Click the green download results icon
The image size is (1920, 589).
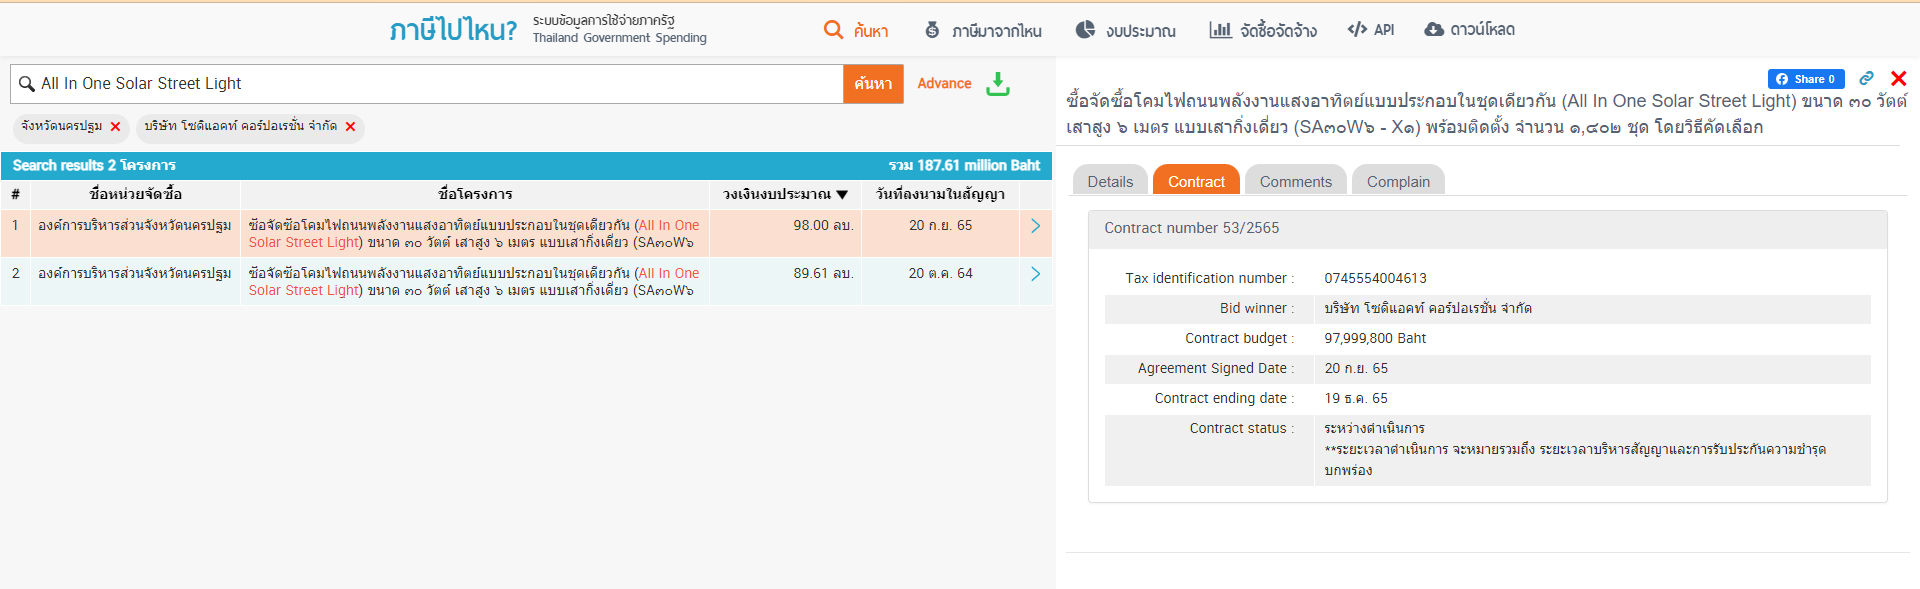[997, 84]
